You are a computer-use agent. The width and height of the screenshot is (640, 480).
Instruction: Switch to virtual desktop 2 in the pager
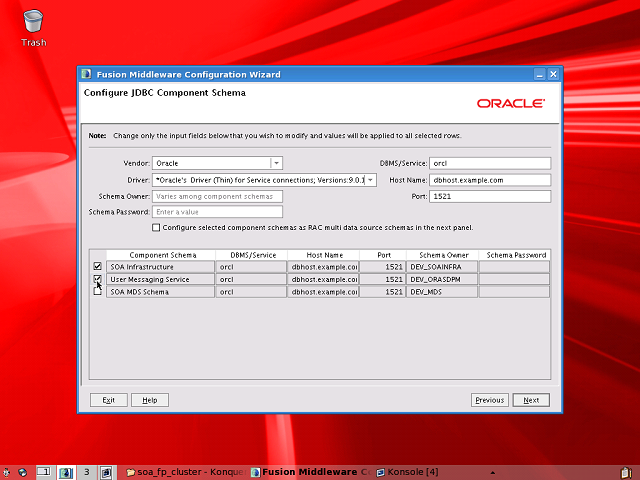click(x=65, y=472)
